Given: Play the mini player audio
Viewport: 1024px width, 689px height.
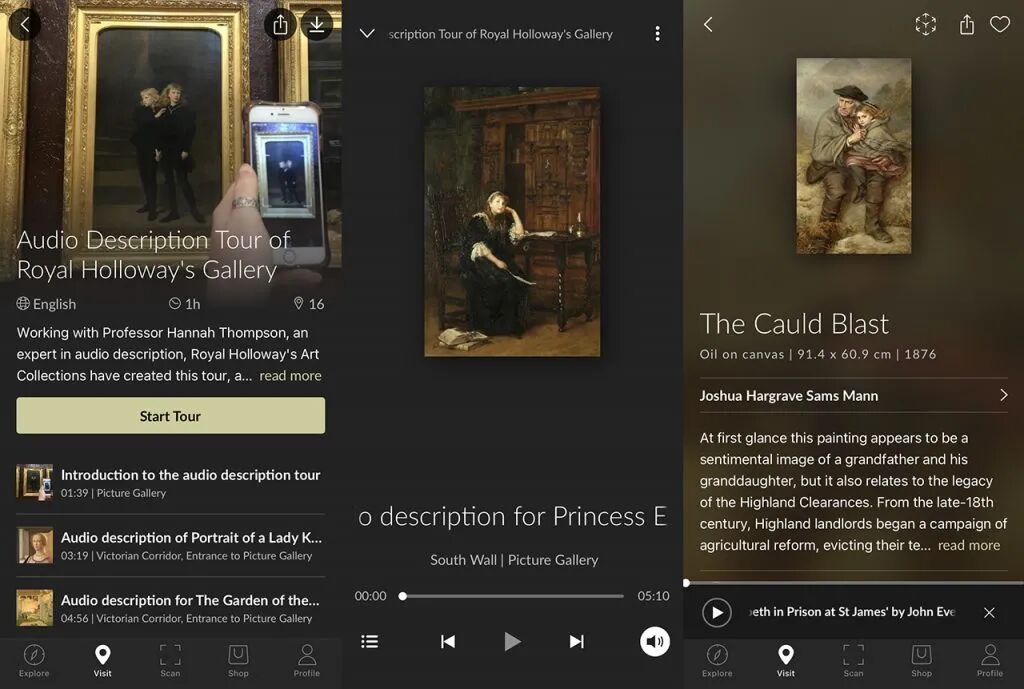Looking at the screenshot, I should [717, 613].
